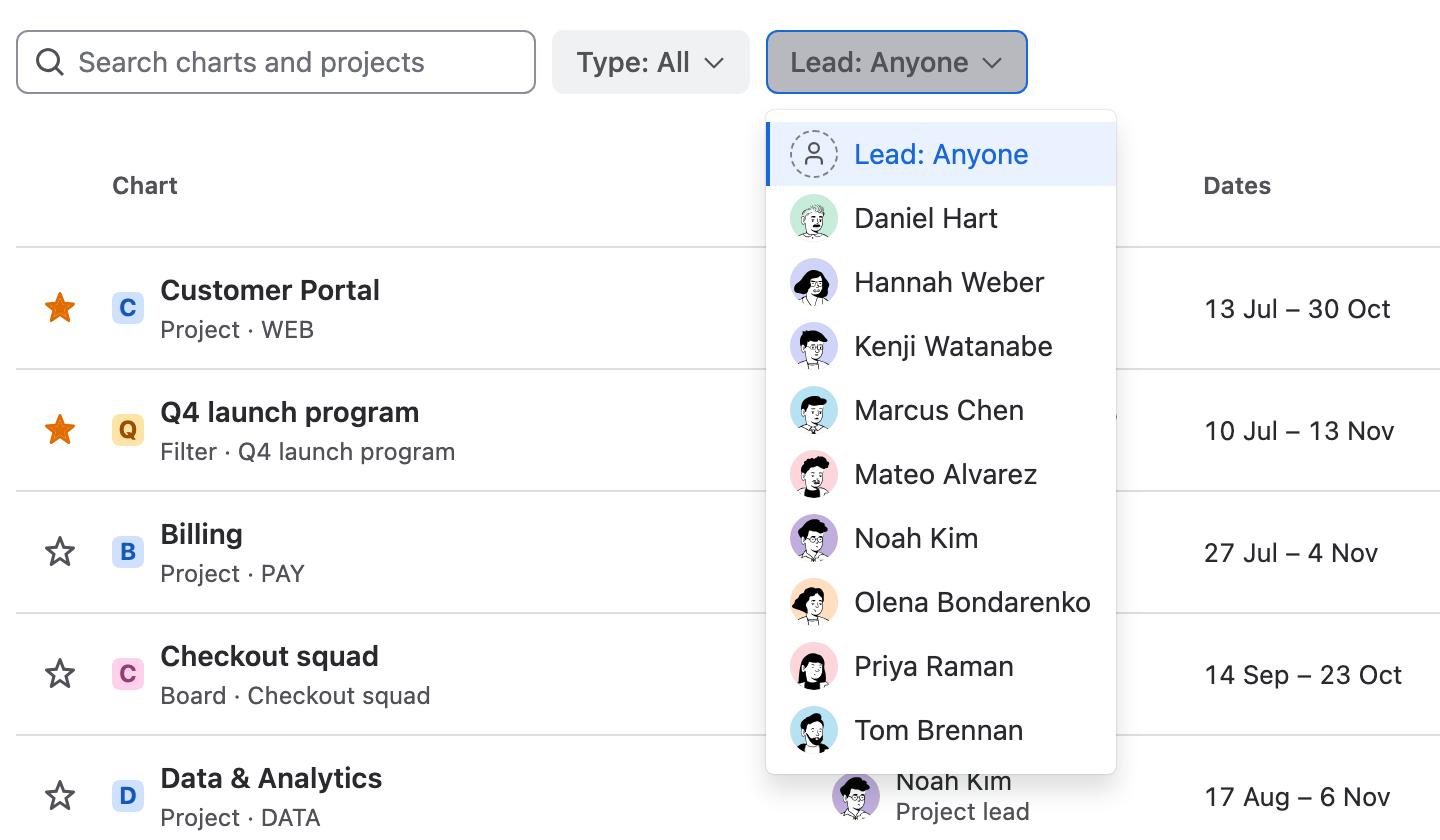Click the 17 Aug – 6 Nov dates
Image resolution: width=1440 pixels, height=840 pixels.
click(x=1297, y=797)
